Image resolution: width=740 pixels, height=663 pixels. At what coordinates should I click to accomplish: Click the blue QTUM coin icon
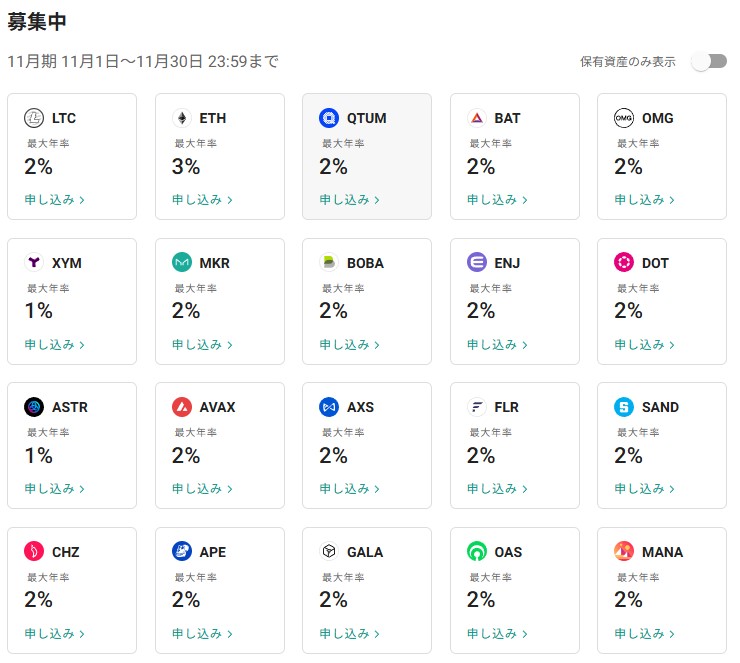click(x=329, y=118)
